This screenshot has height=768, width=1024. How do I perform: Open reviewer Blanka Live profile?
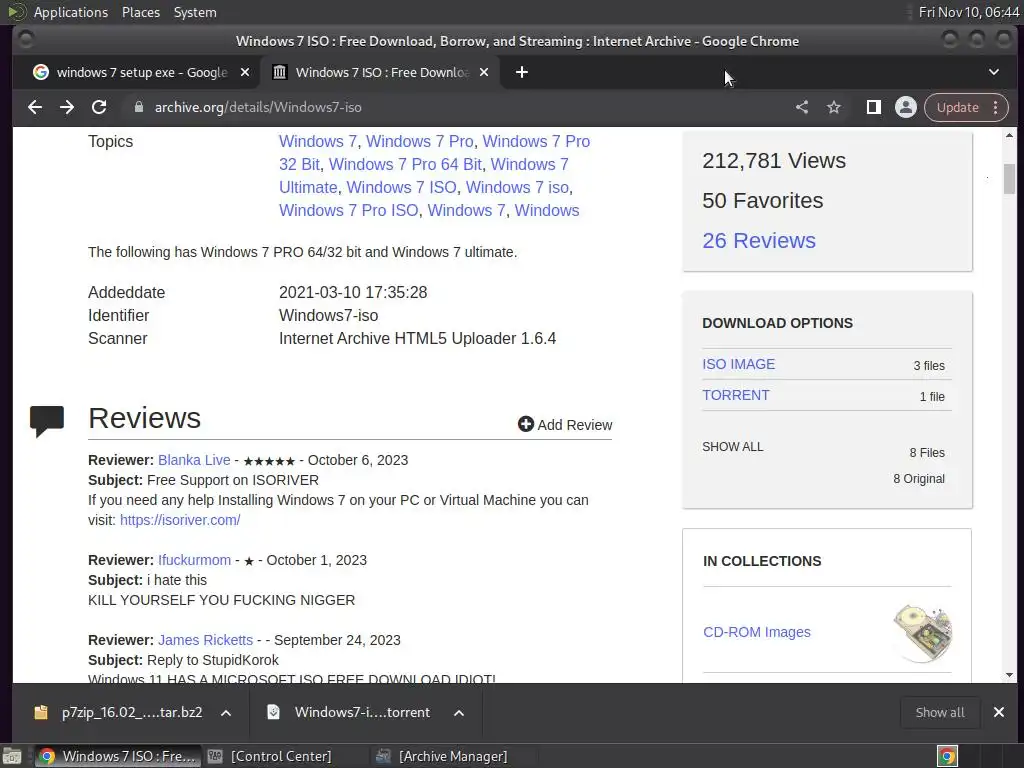194,460
